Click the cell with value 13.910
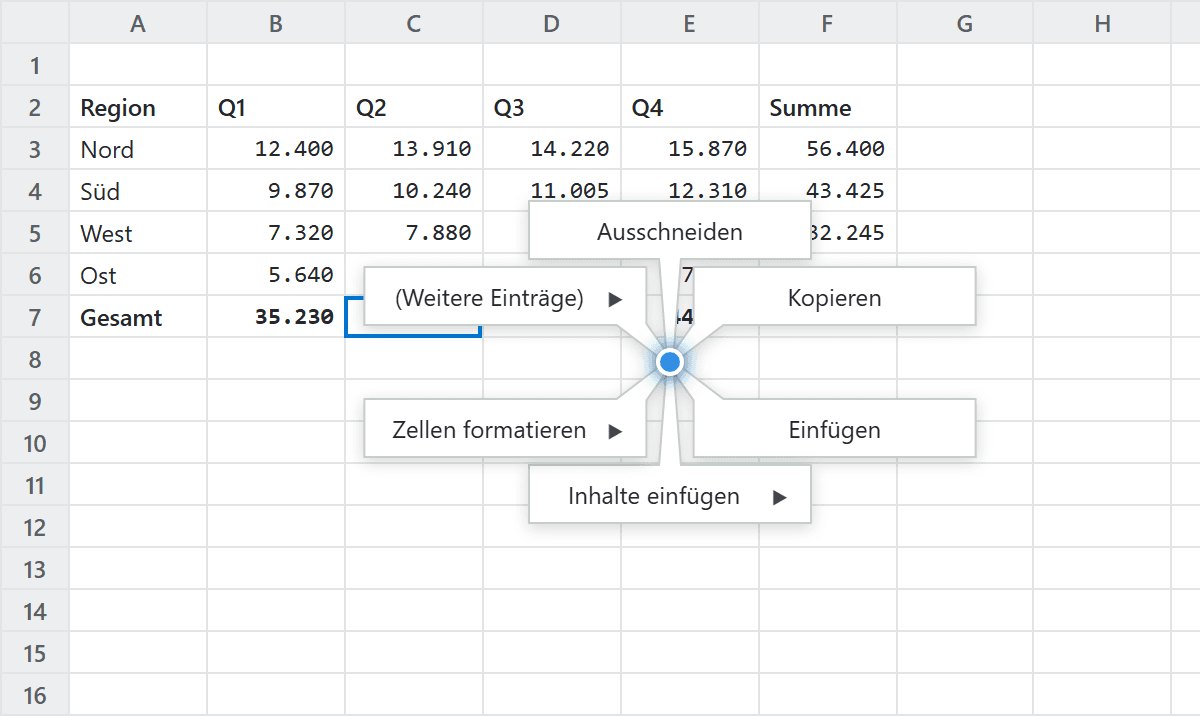Viewport: 1200px width, 716px height. pyautogui.click(x=414, y=149)
